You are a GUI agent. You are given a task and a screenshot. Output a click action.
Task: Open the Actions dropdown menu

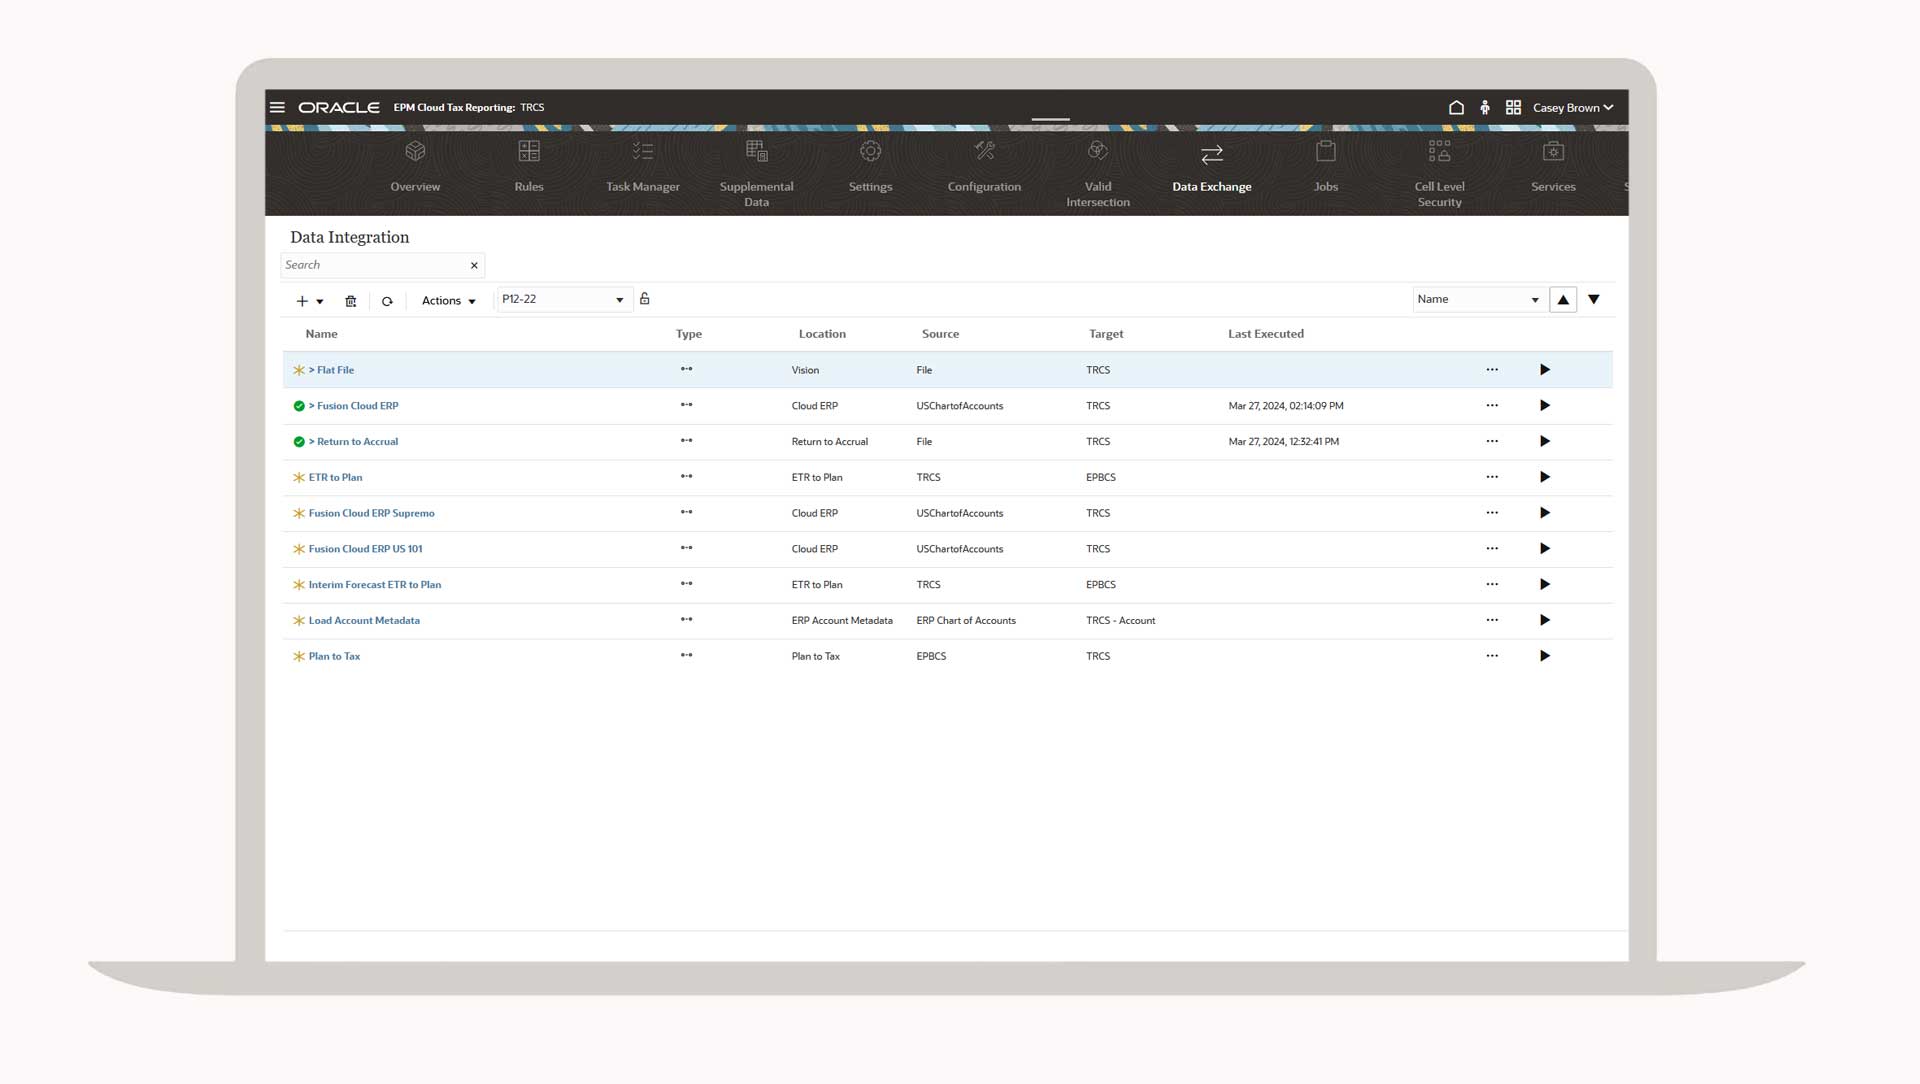[x=448, y=301]
